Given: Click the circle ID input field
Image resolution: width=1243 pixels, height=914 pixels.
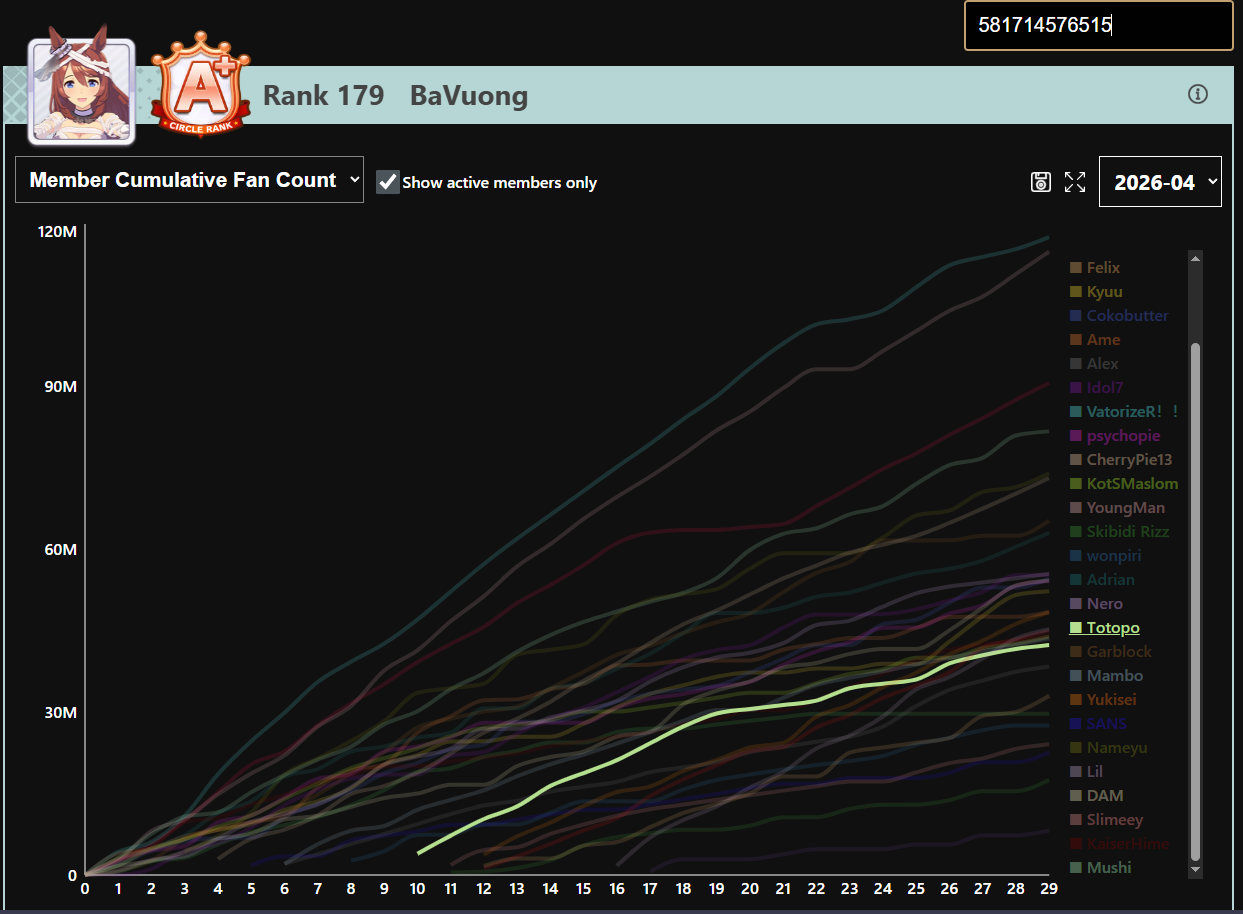Looking at the screenshot, I should pyautogui.click(x=1098, y=25).
